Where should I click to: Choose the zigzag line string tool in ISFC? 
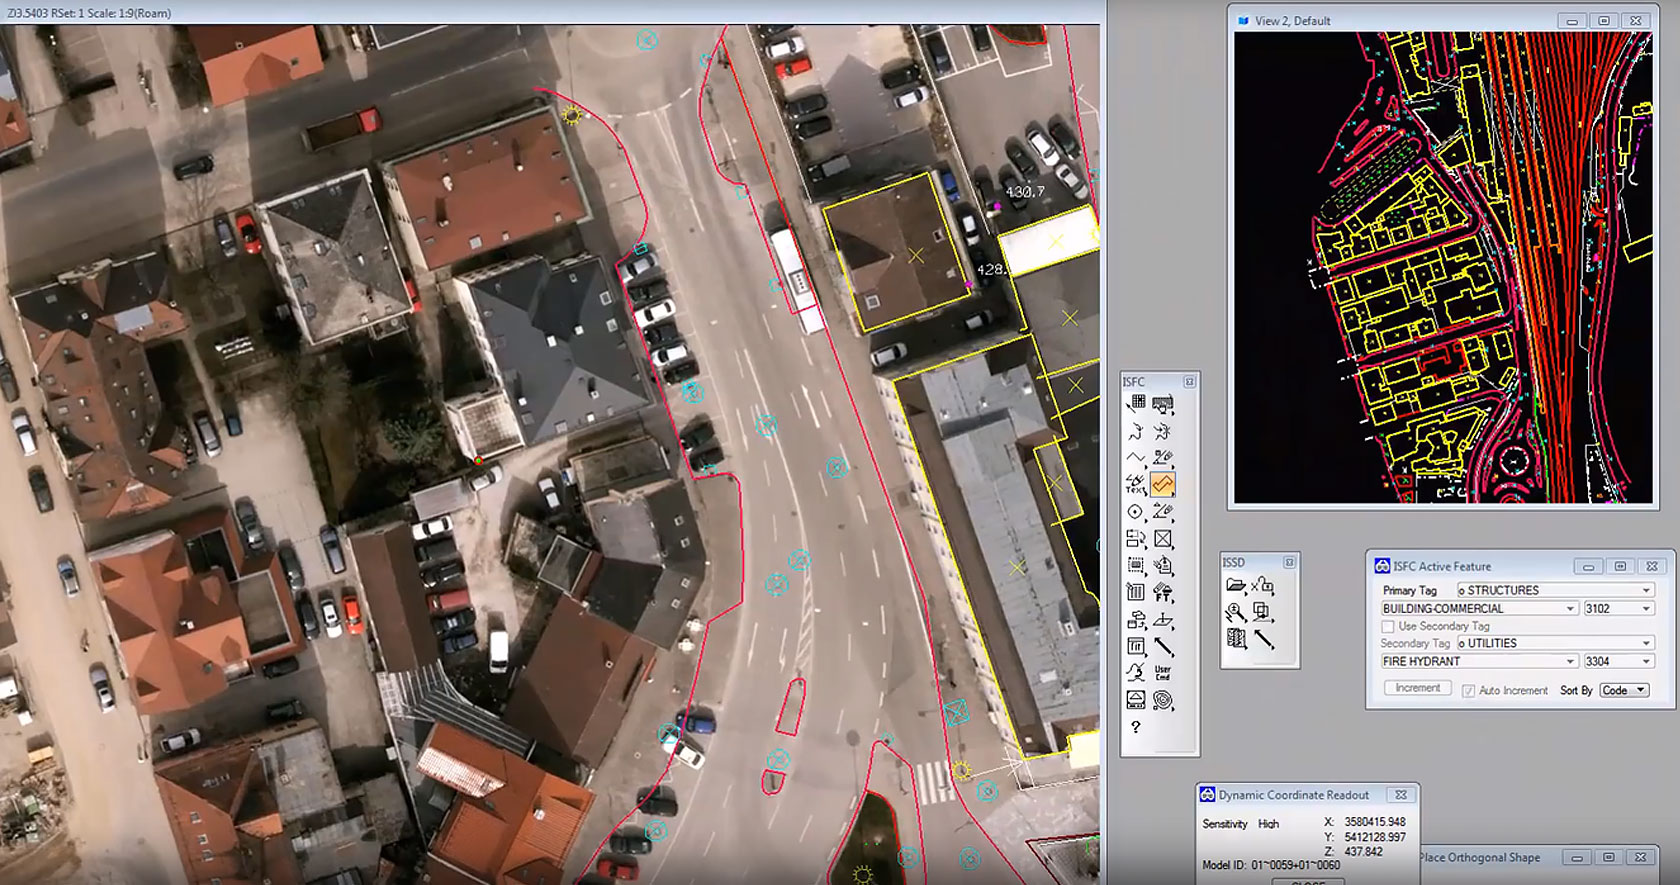(1136, 457)
